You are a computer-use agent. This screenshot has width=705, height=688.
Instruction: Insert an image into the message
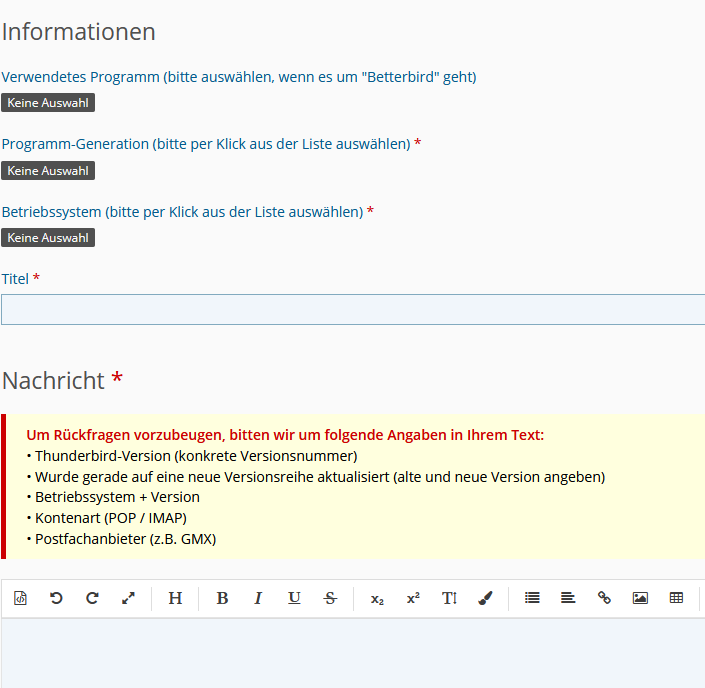[x=640, y=598]
